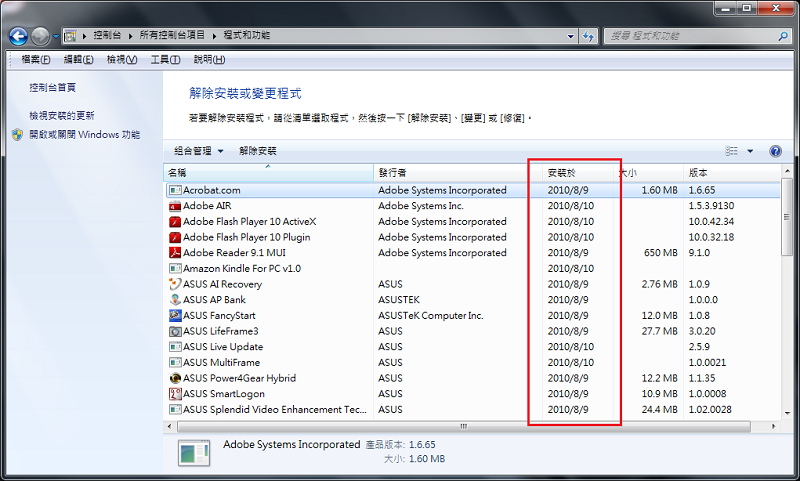Click the Acrobat.com thumbnail in details pane
The image size is (800, 481).
(194, 452)
